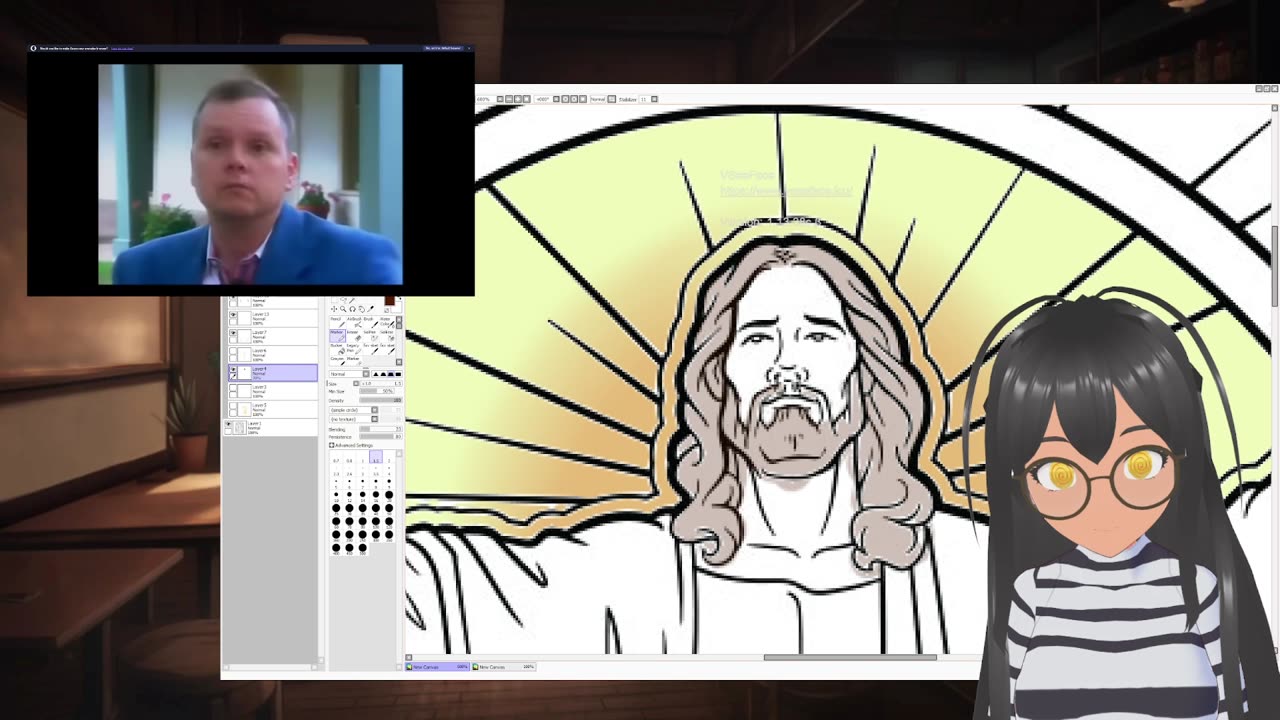
Task: Choose the Move layer tool
Action: coord(334,309)
